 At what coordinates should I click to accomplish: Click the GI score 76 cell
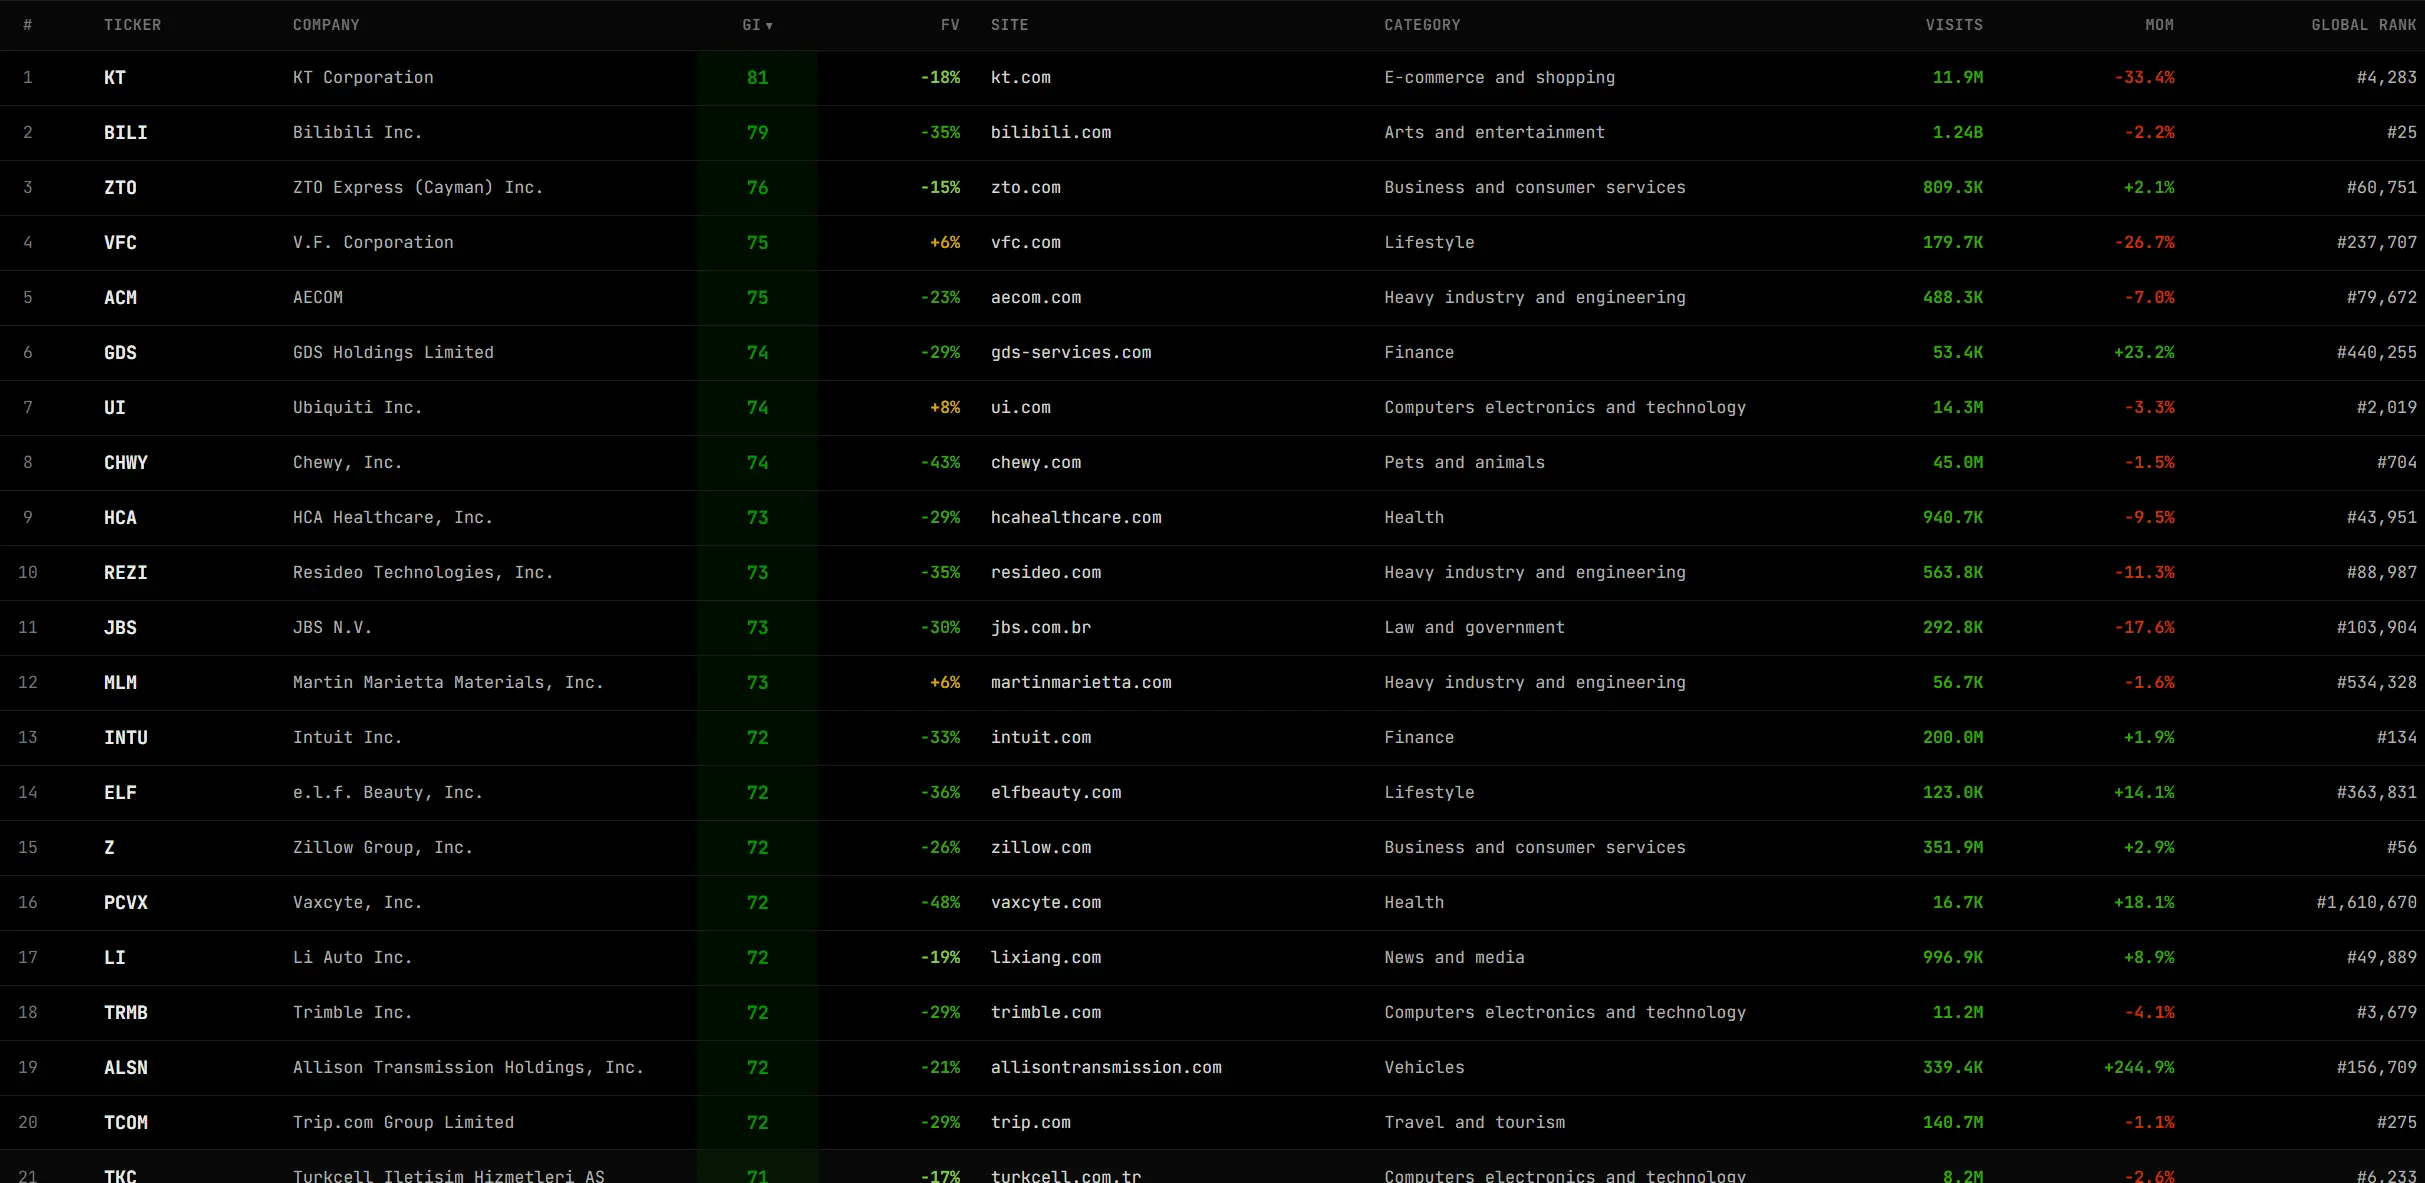757,188
